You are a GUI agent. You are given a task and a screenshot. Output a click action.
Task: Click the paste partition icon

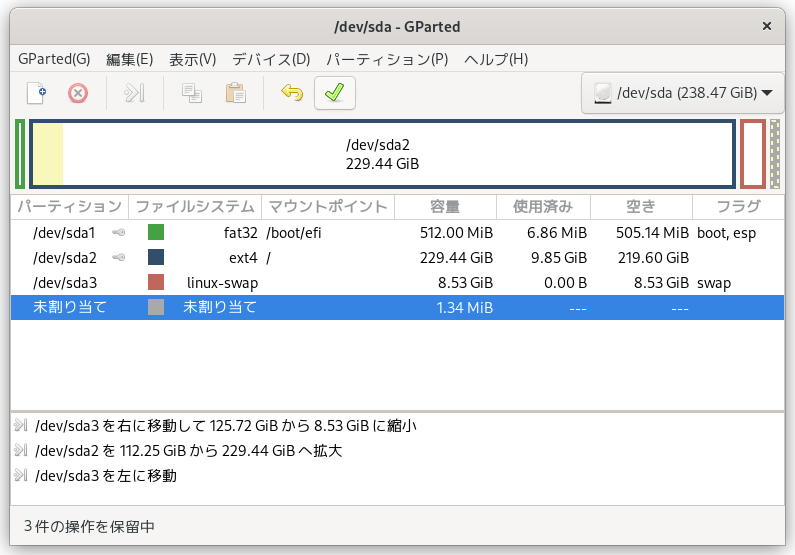[x=236, y=93]
